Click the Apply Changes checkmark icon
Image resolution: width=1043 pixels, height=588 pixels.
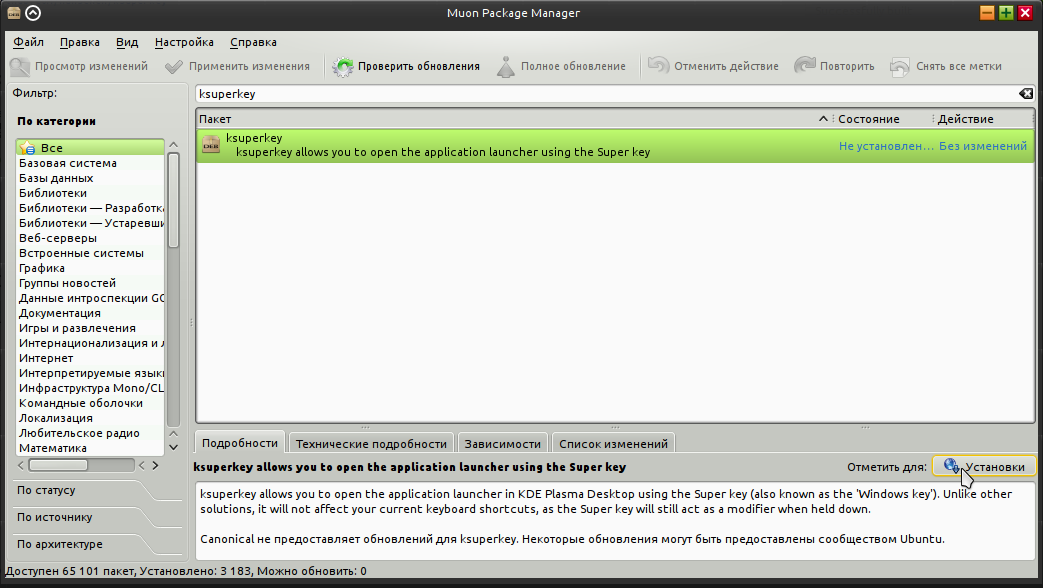pos(174,67)
